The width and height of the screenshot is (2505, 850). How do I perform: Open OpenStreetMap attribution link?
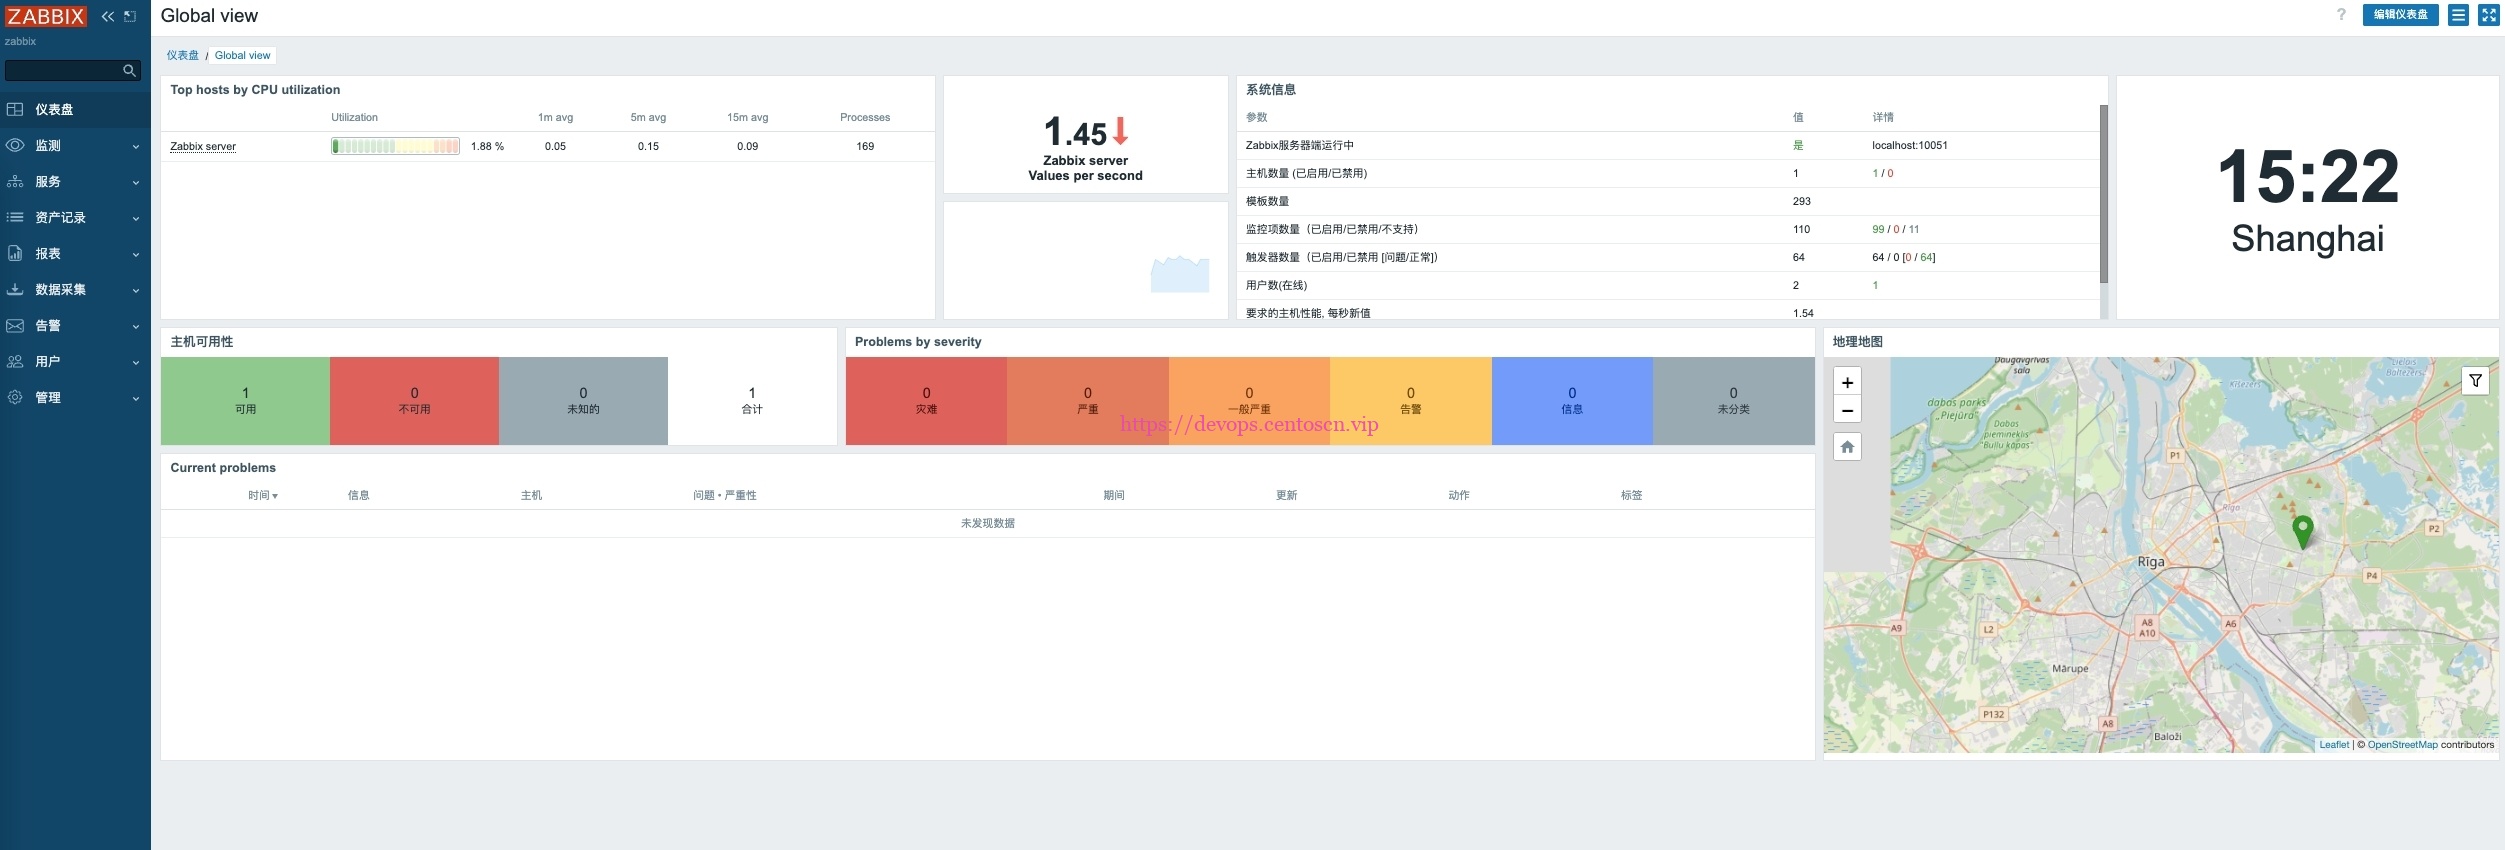point(2402,745)
